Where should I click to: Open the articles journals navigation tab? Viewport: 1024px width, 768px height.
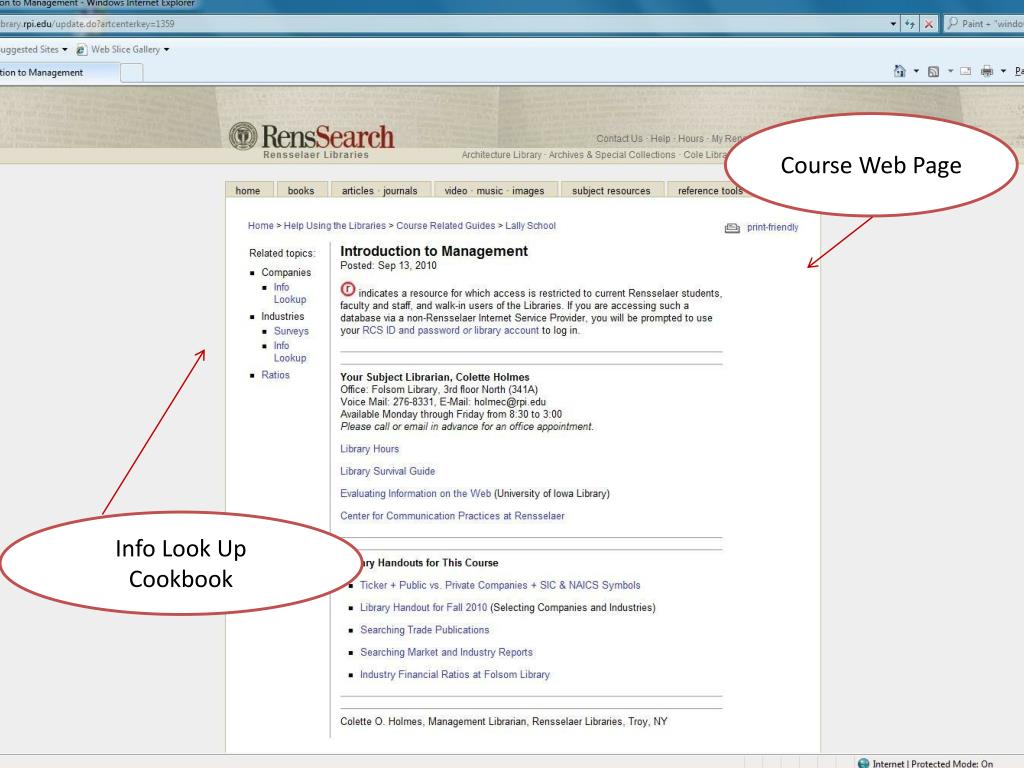coord(380,191)
